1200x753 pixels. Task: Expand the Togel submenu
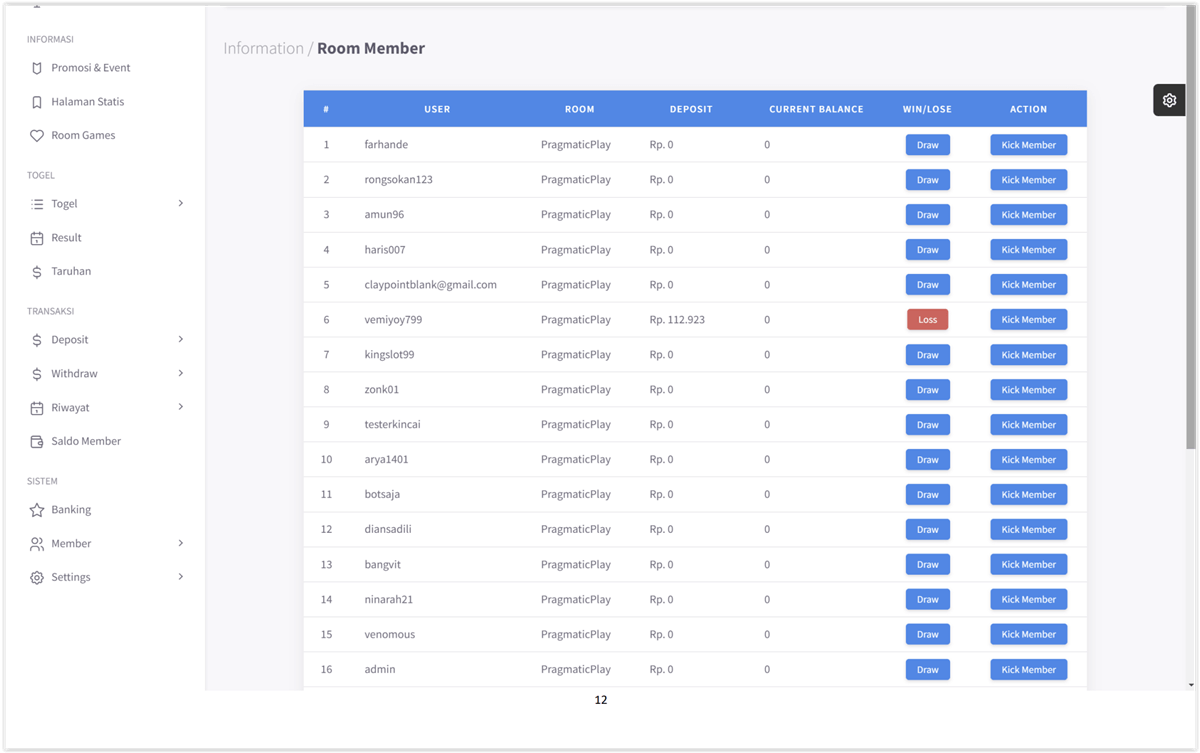(181, 203)
